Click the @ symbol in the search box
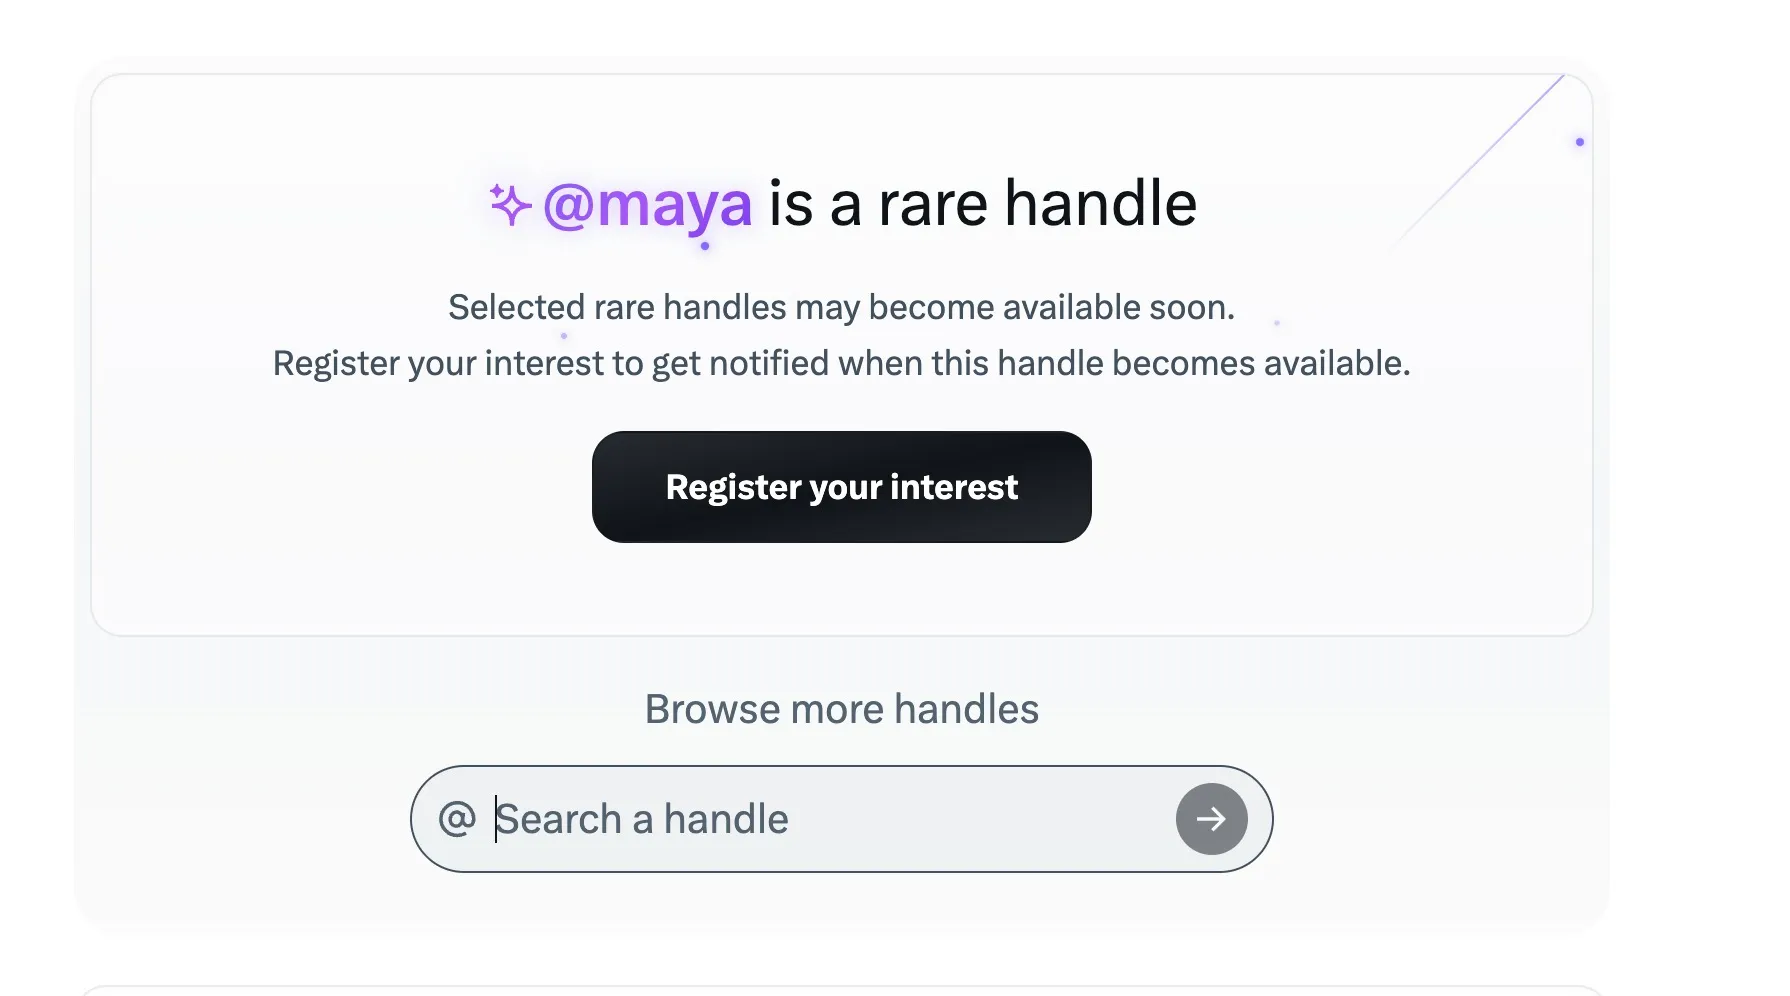 [x=457, y=819]
